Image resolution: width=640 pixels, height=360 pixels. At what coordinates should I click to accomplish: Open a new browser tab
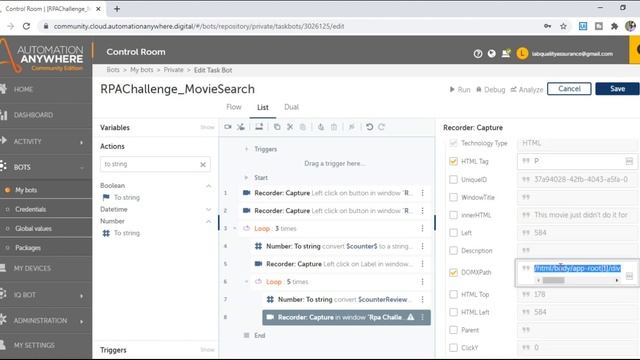117,9
